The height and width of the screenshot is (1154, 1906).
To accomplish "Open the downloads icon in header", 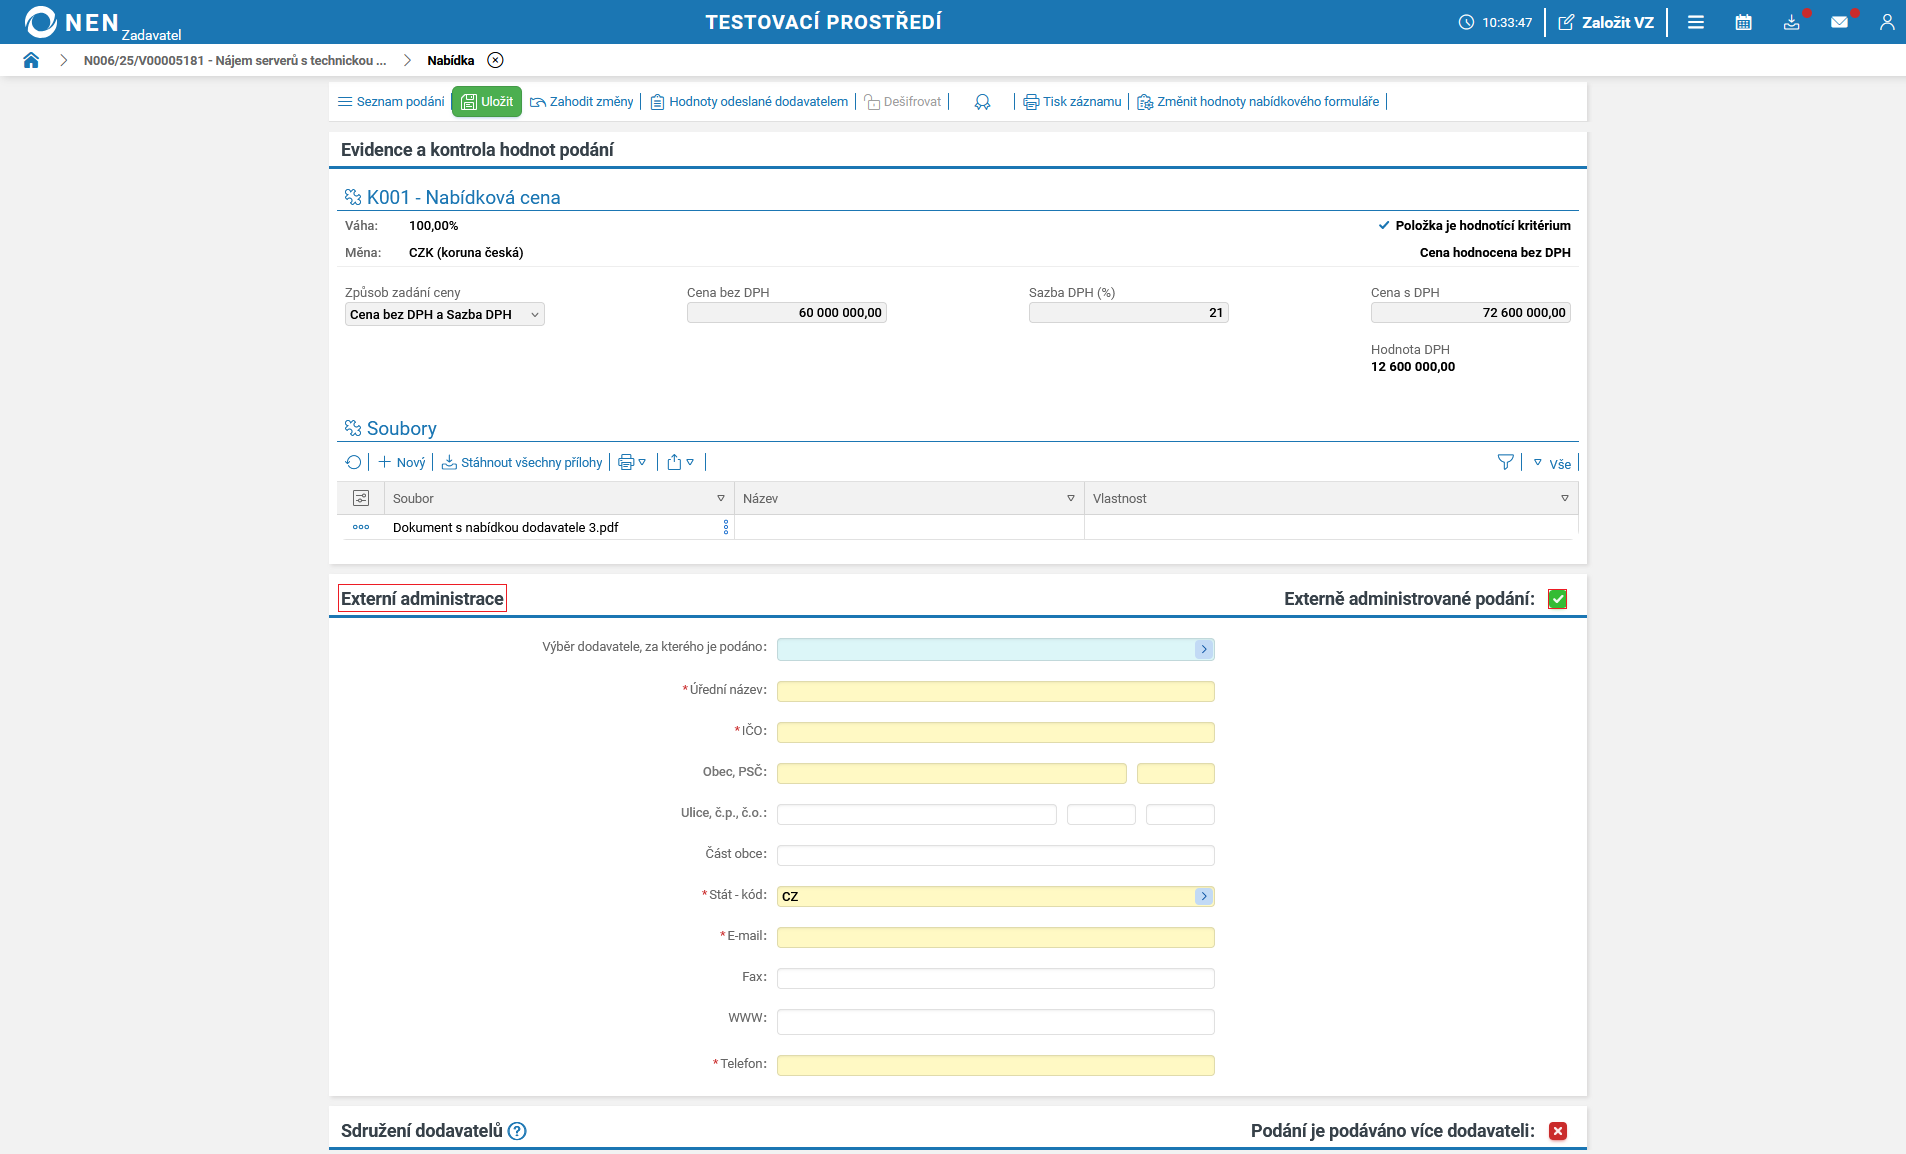I will [1791, 22].
